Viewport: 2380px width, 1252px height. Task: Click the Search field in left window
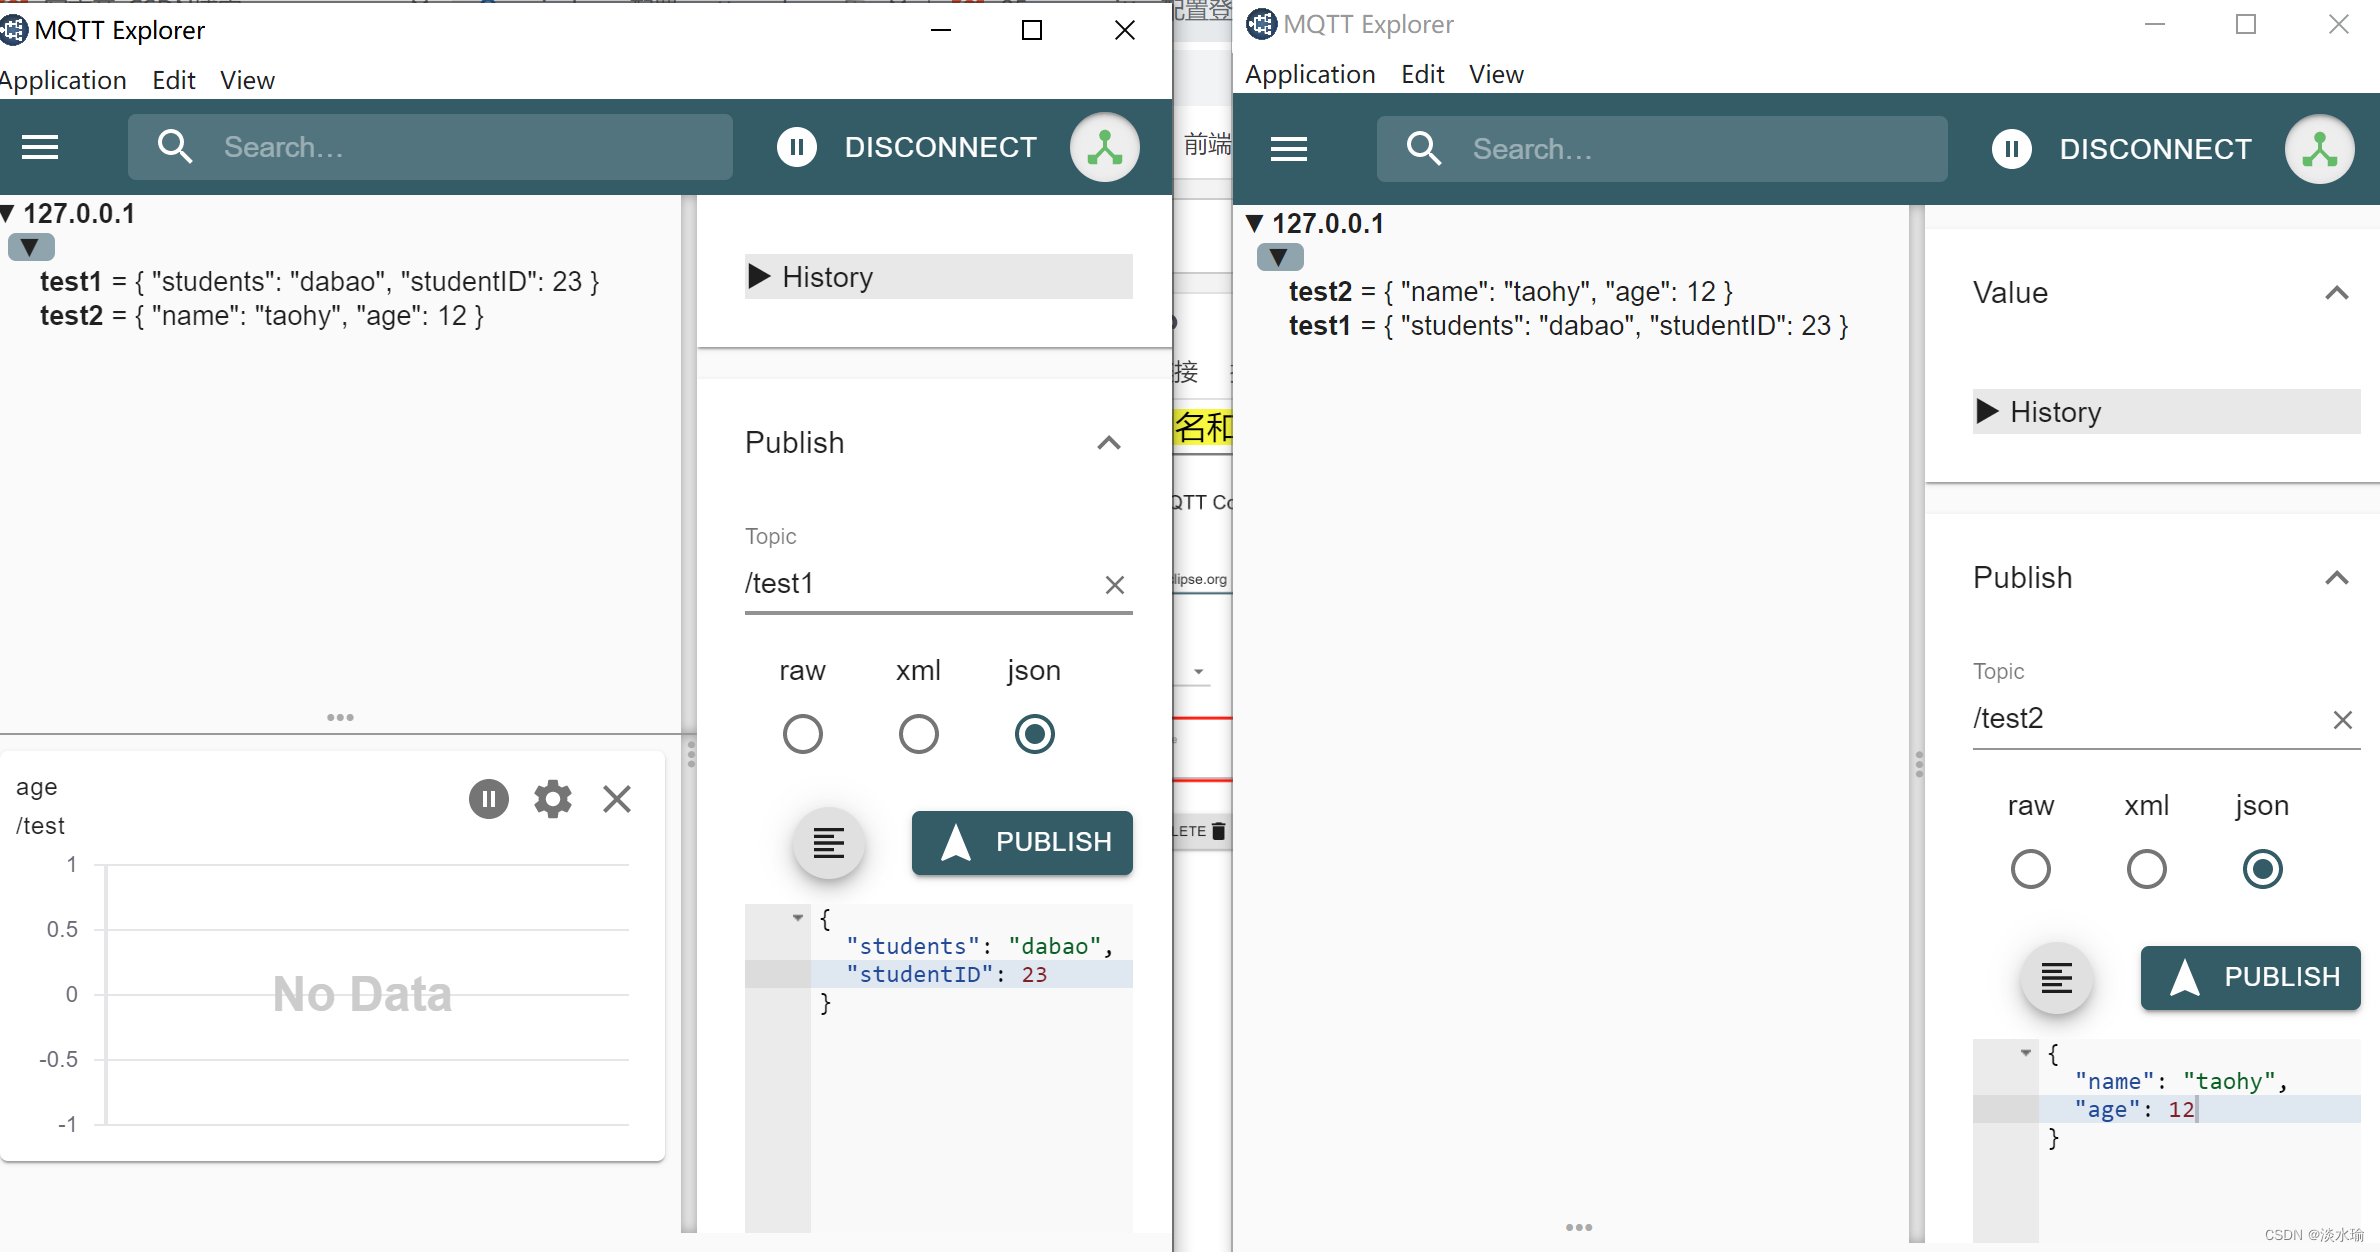pos(430,147)
